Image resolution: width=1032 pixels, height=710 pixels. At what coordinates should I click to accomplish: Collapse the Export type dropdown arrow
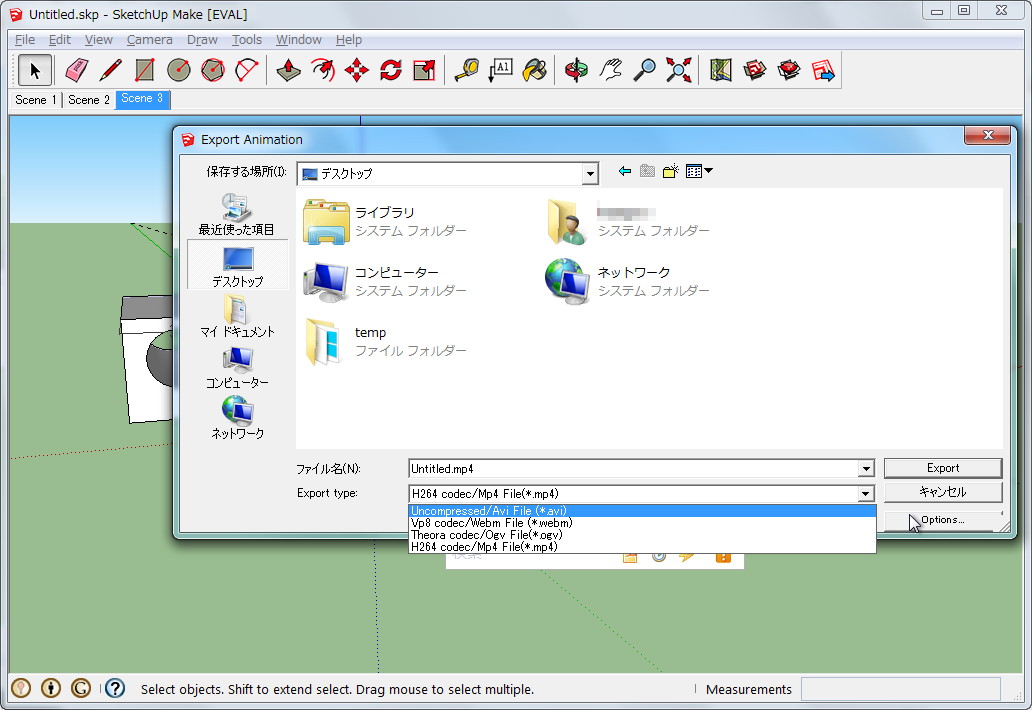866,494
